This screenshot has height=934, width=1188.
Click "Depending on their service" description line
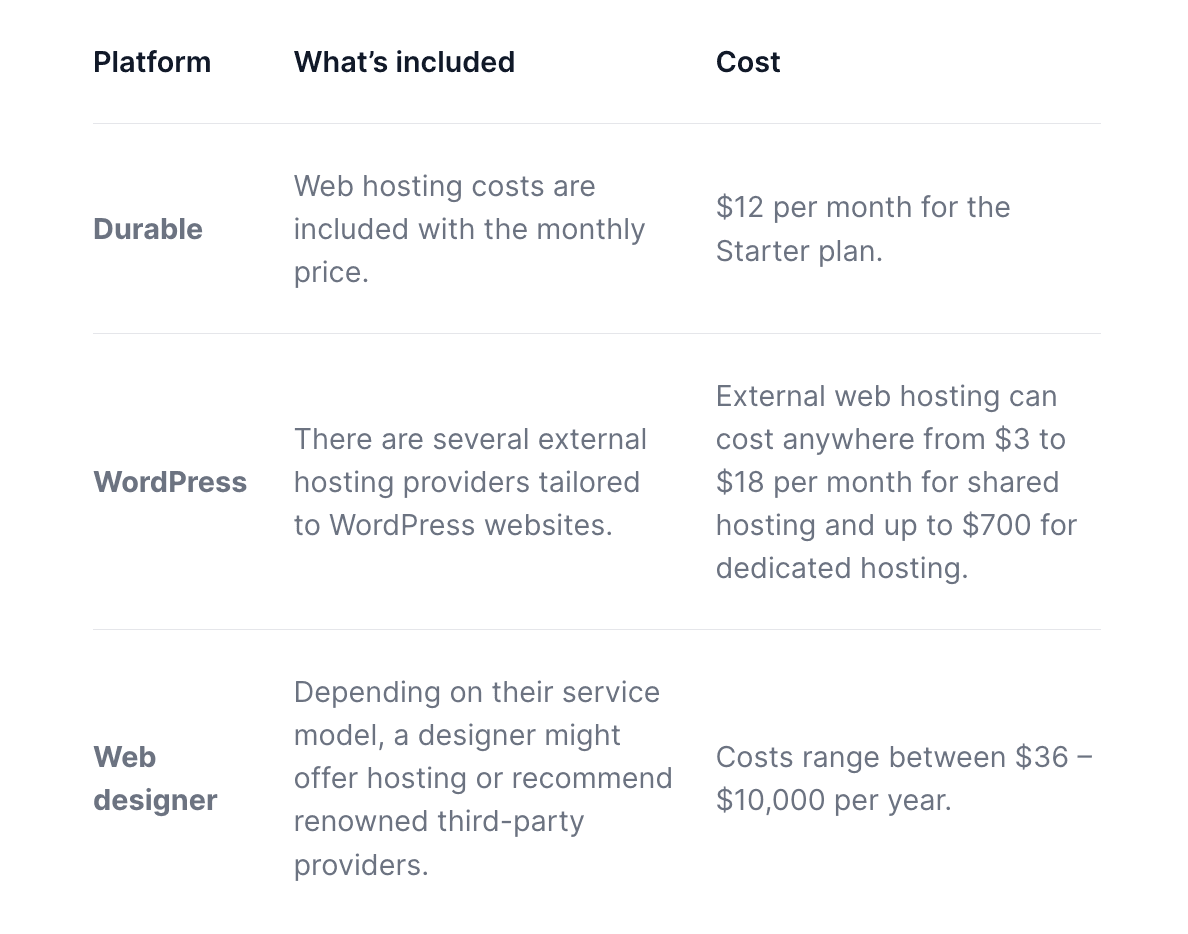[x=477, y=692]
